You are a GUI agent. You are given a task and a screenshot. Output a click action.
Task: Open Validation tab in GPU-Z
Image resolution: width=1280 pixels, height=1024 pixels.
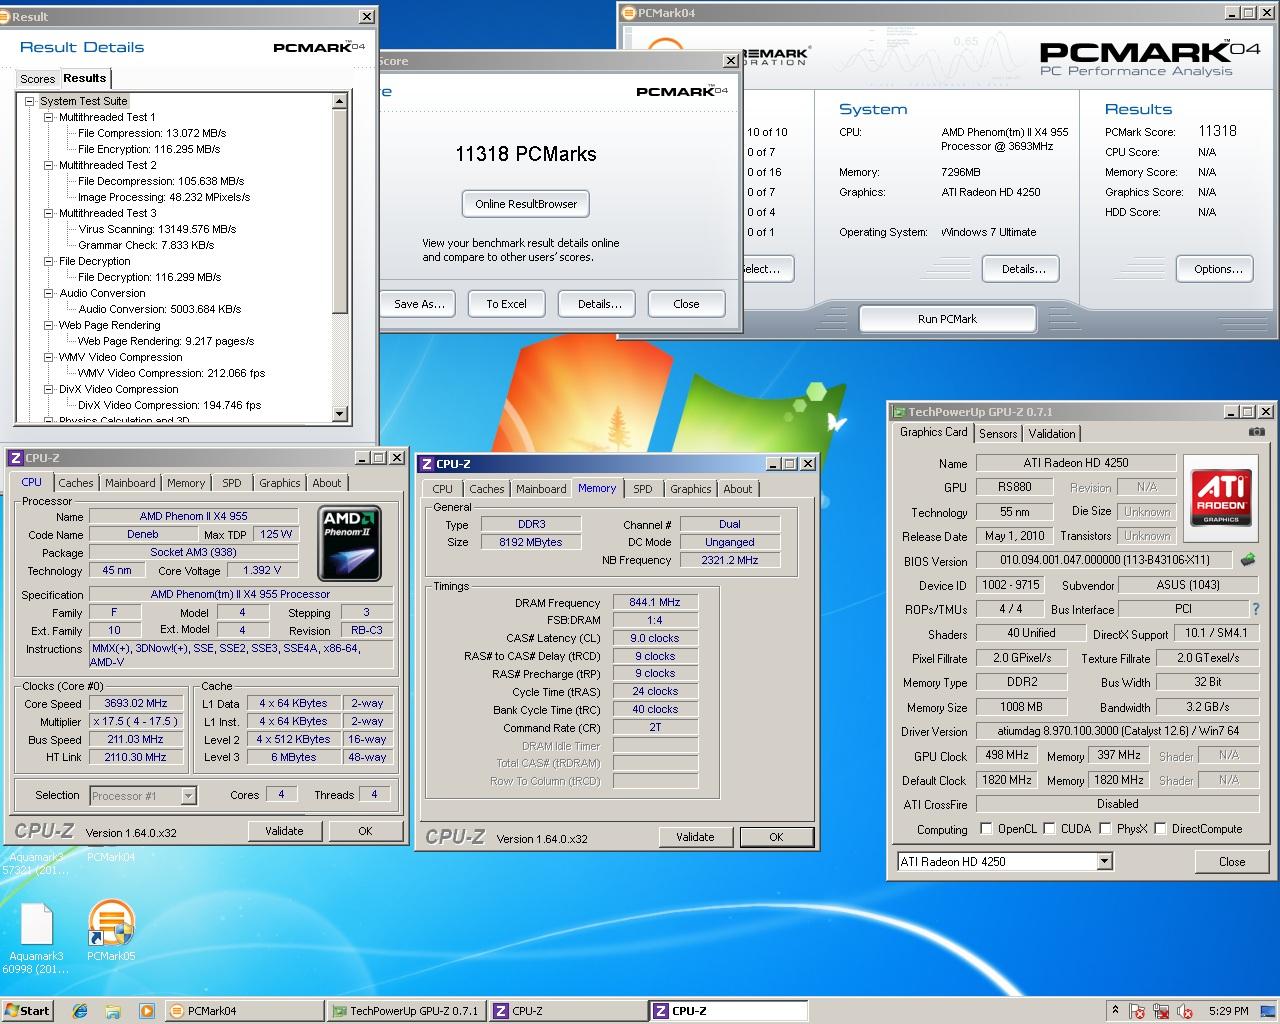coord(1052,434)
